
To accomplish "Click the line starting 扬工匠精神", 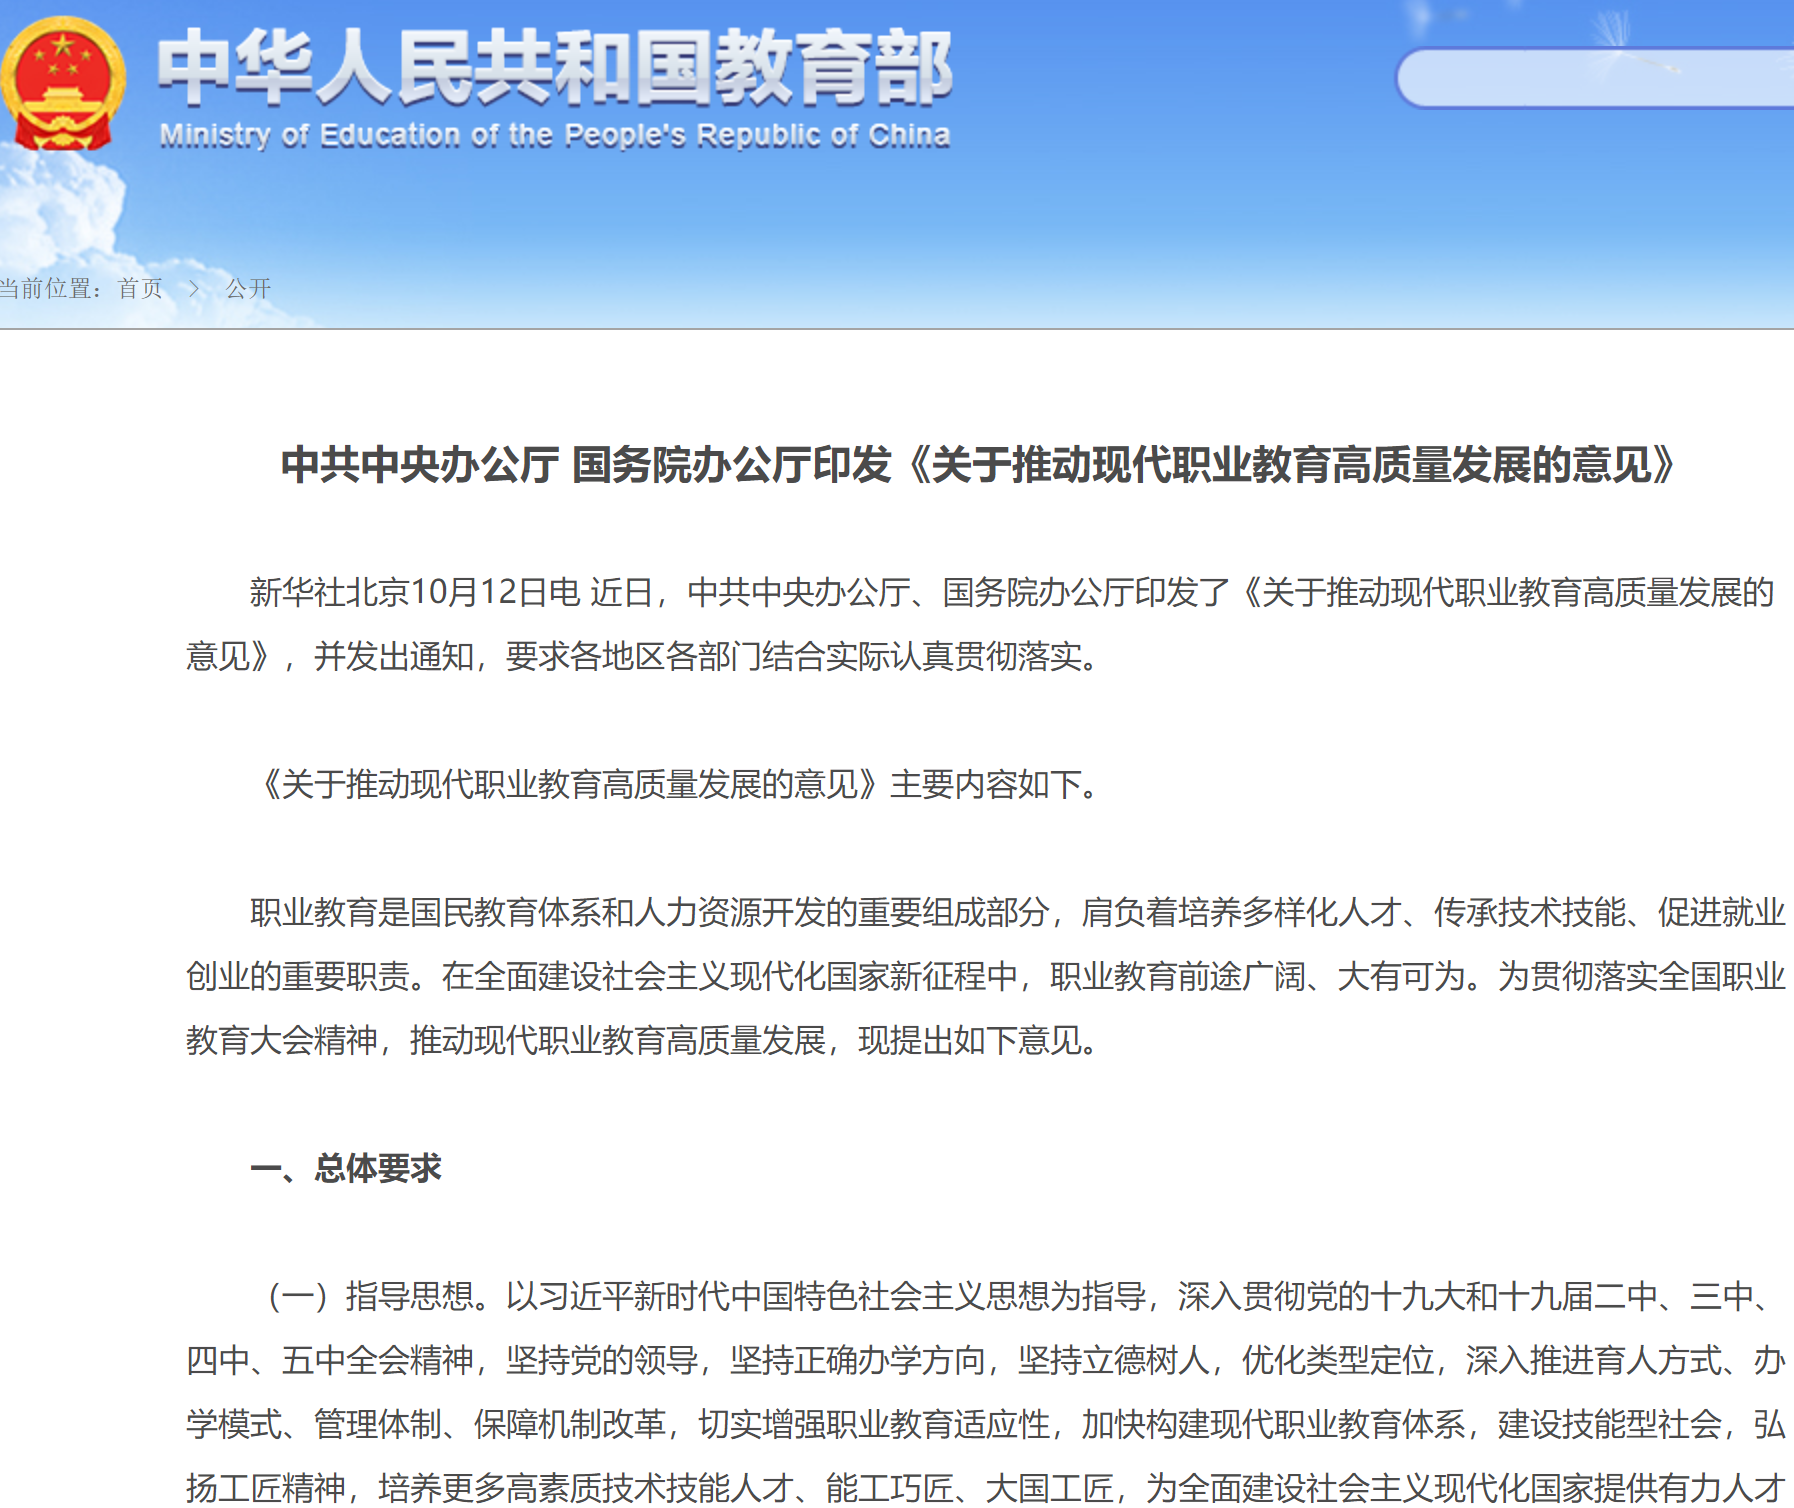I will point(985,1488).
